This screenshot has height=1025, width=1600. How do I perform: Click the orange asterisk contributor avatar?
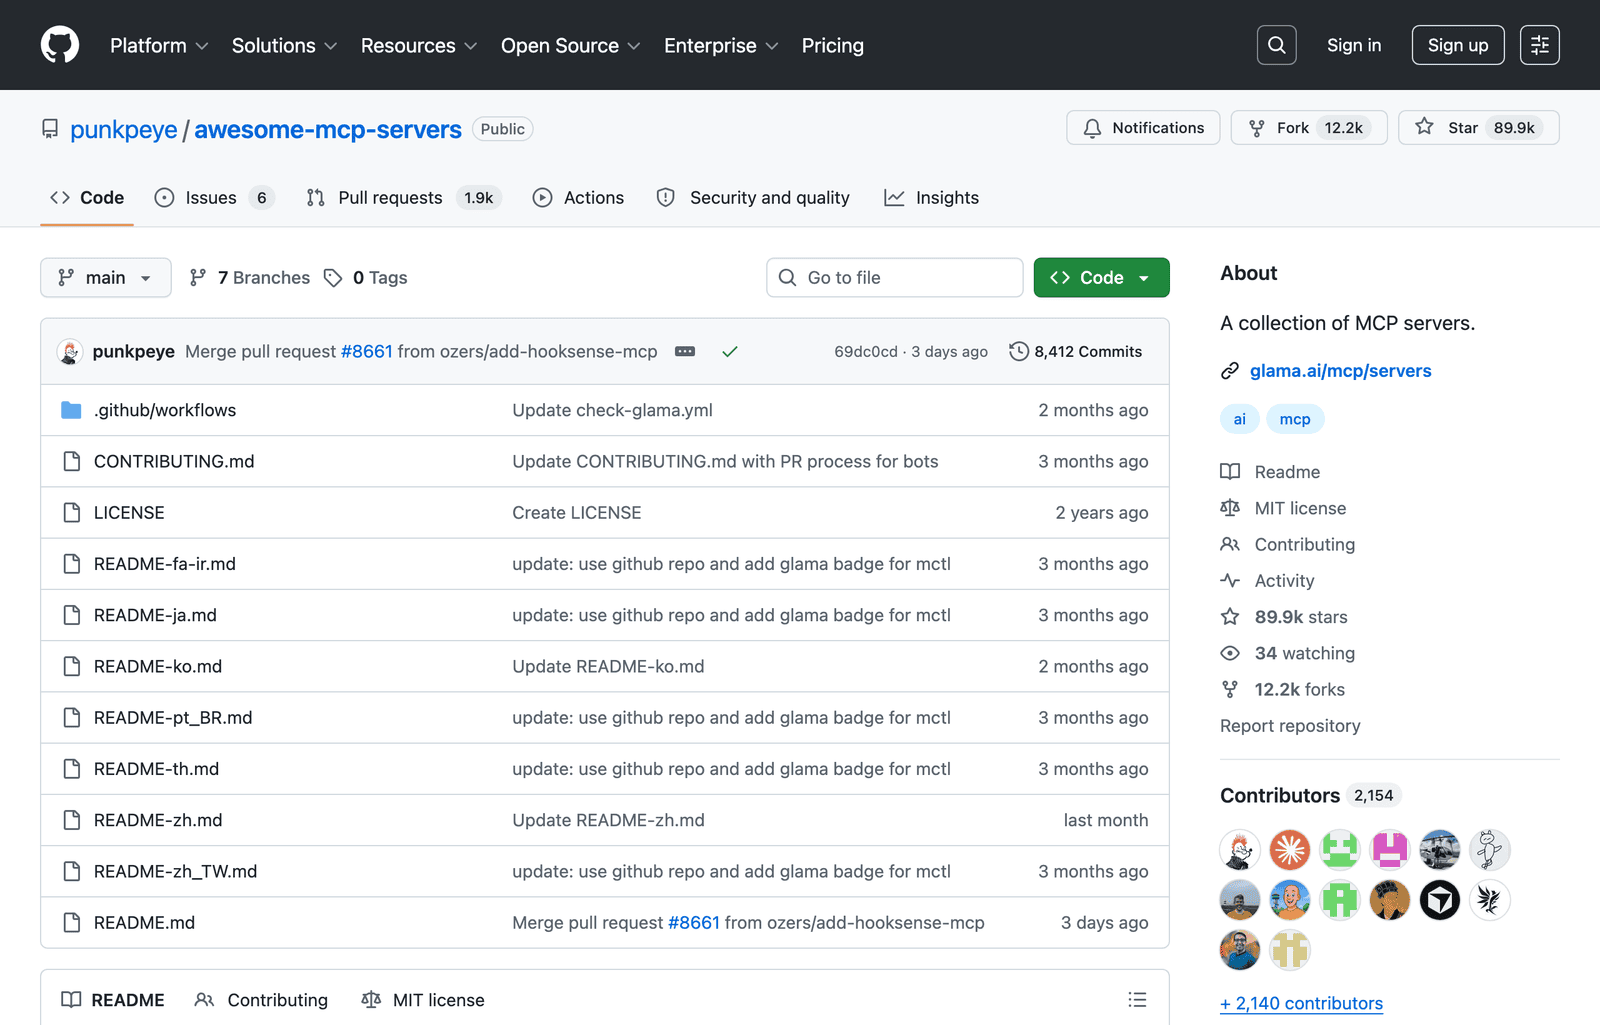[x=1290, y=850]
